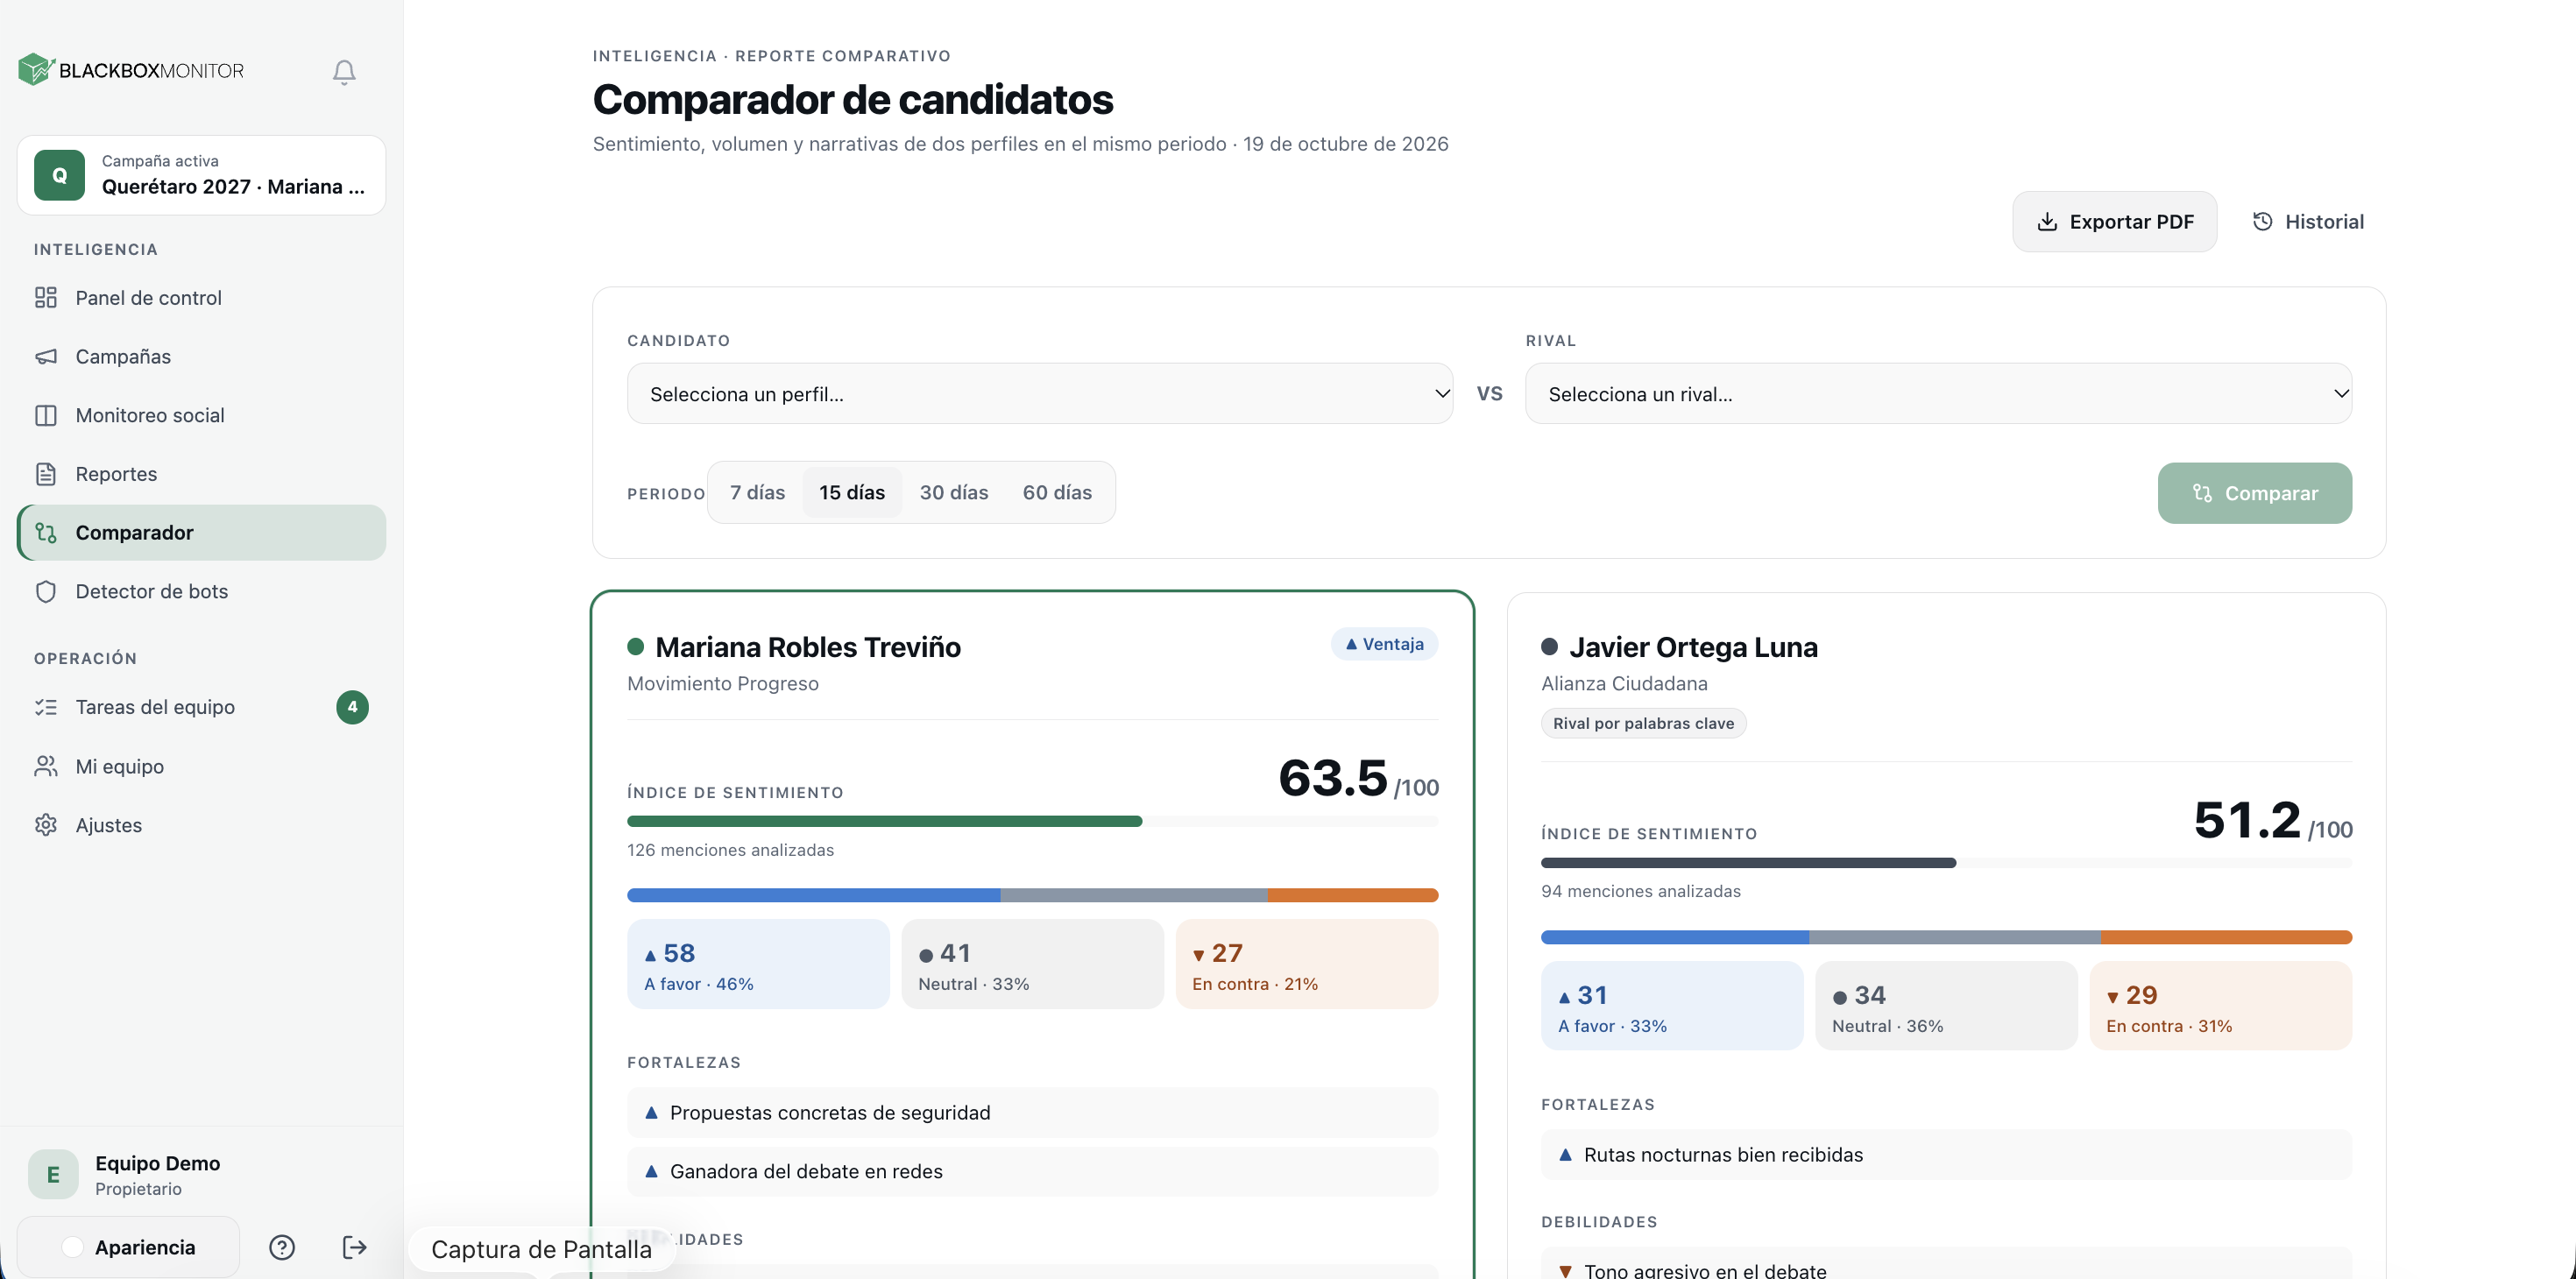
Task: Open Ajustes settings
Action: (x=201, y=825)
